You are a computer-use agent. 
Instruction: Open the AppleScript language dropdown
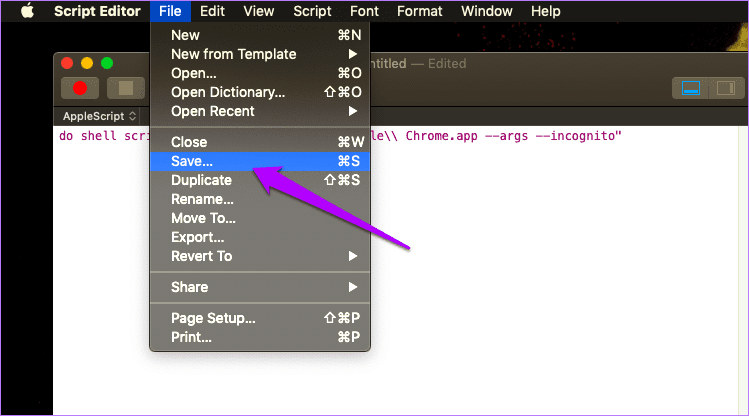click(99, 116)
